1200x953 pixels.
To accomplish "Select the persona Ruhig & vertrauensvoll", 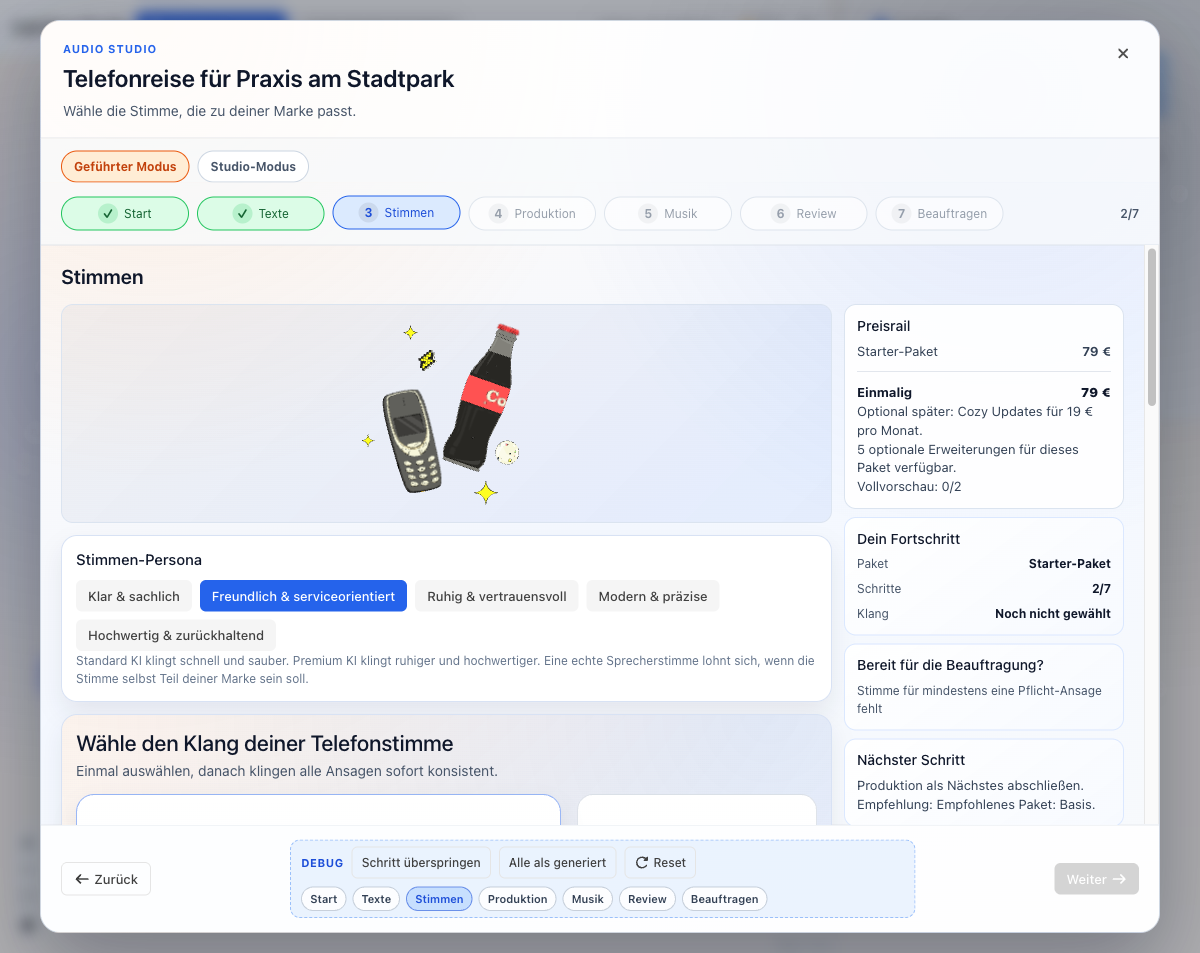I will 496,595.
